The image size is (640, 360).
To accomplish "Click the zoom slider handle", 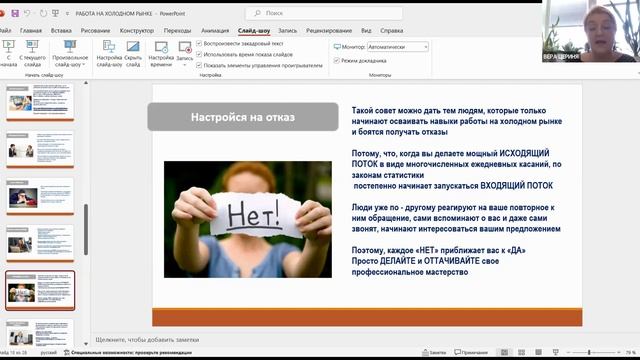I will (x=589, y=352).
